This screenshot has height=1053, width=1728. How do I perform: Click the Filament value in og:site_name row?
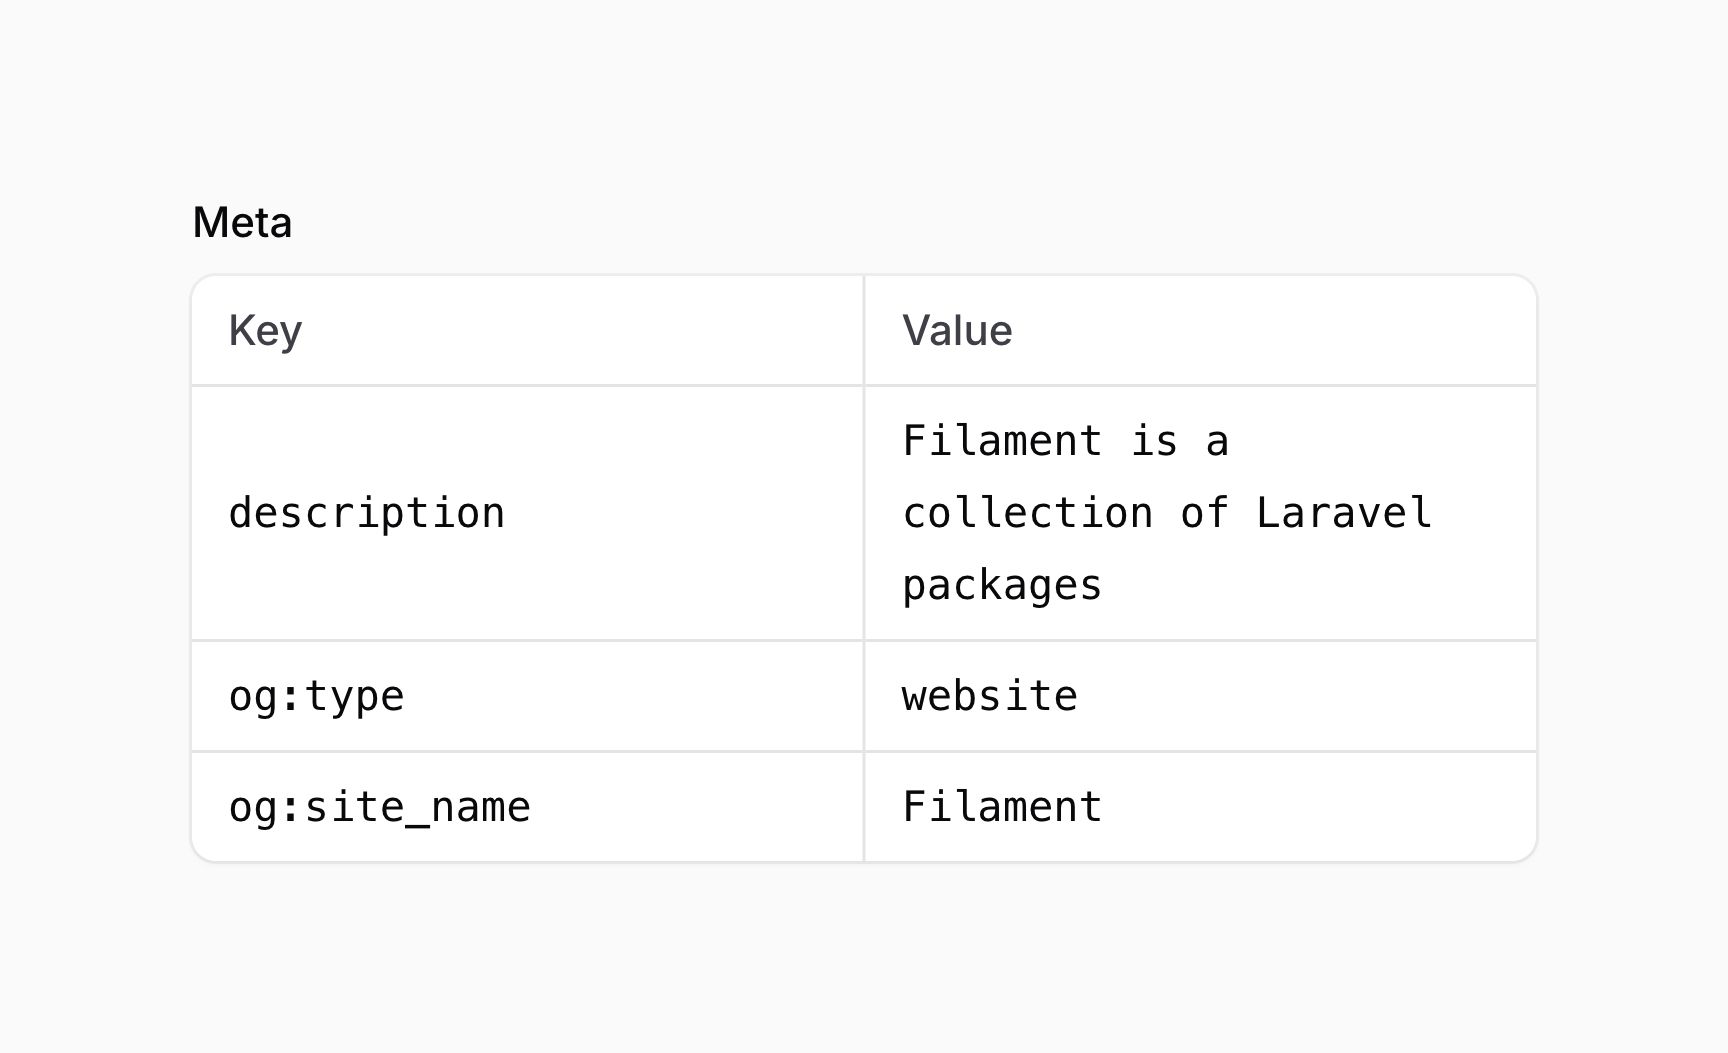tap(1002, 807)
